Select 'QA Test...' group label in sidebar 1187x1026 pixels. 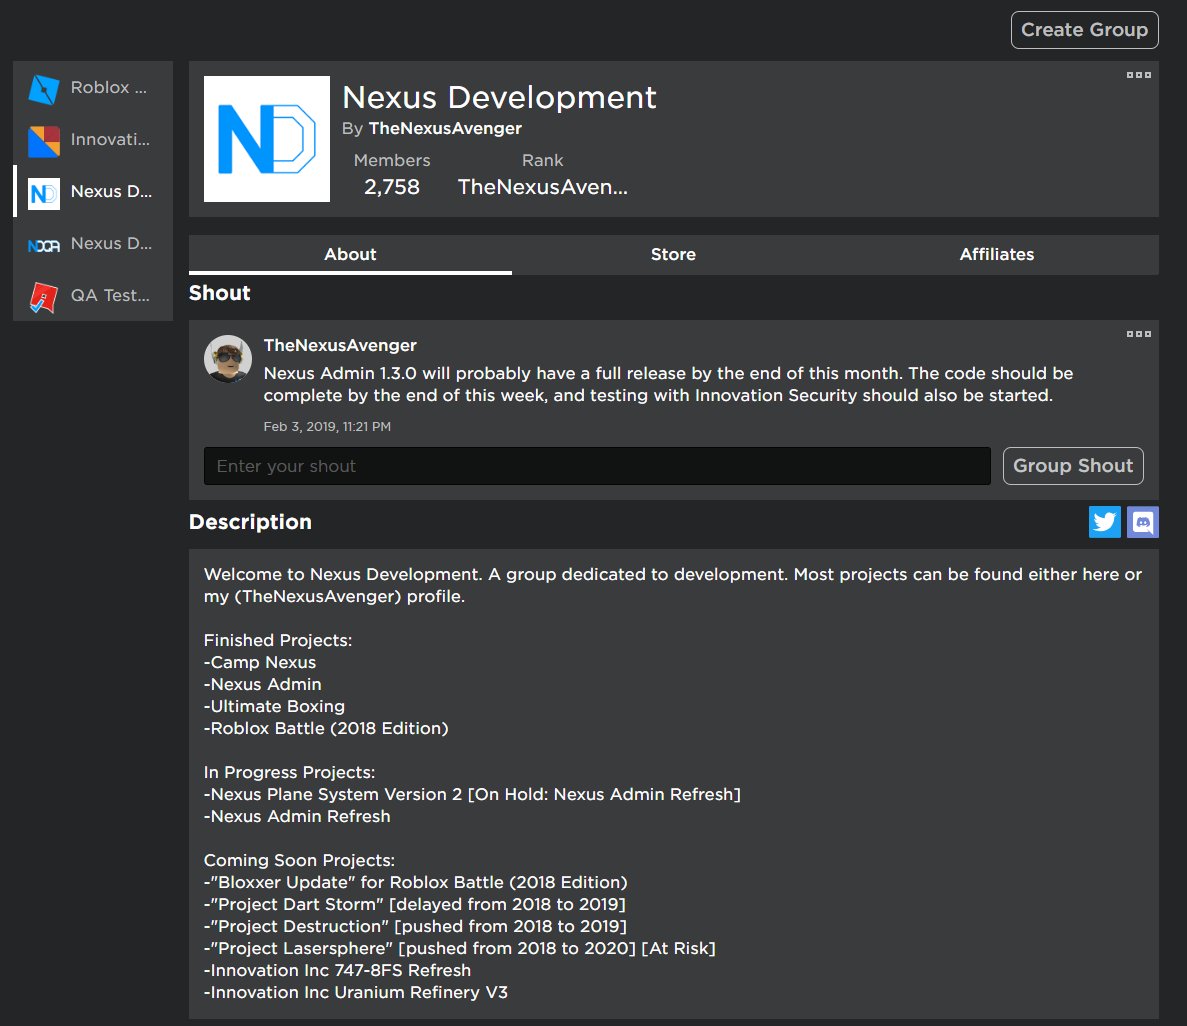point(111,295)
